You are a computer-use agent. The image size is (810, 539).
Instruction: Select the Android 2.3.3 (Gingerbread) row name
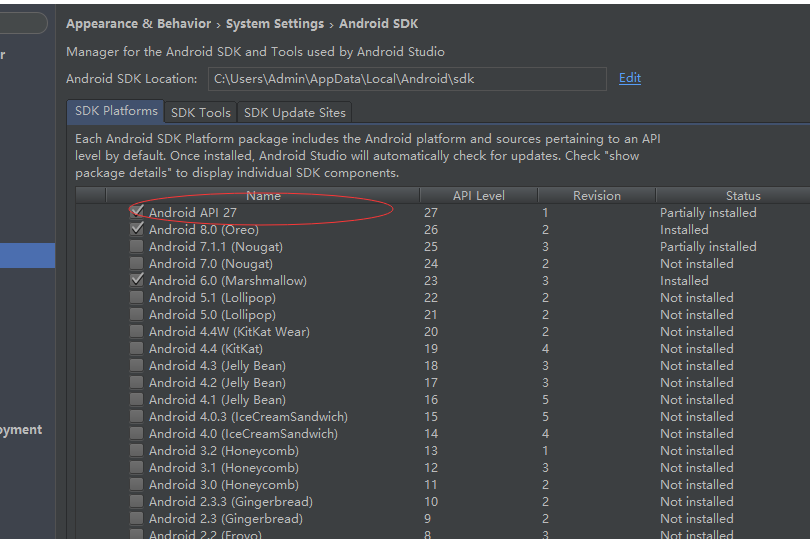point(230,502)
